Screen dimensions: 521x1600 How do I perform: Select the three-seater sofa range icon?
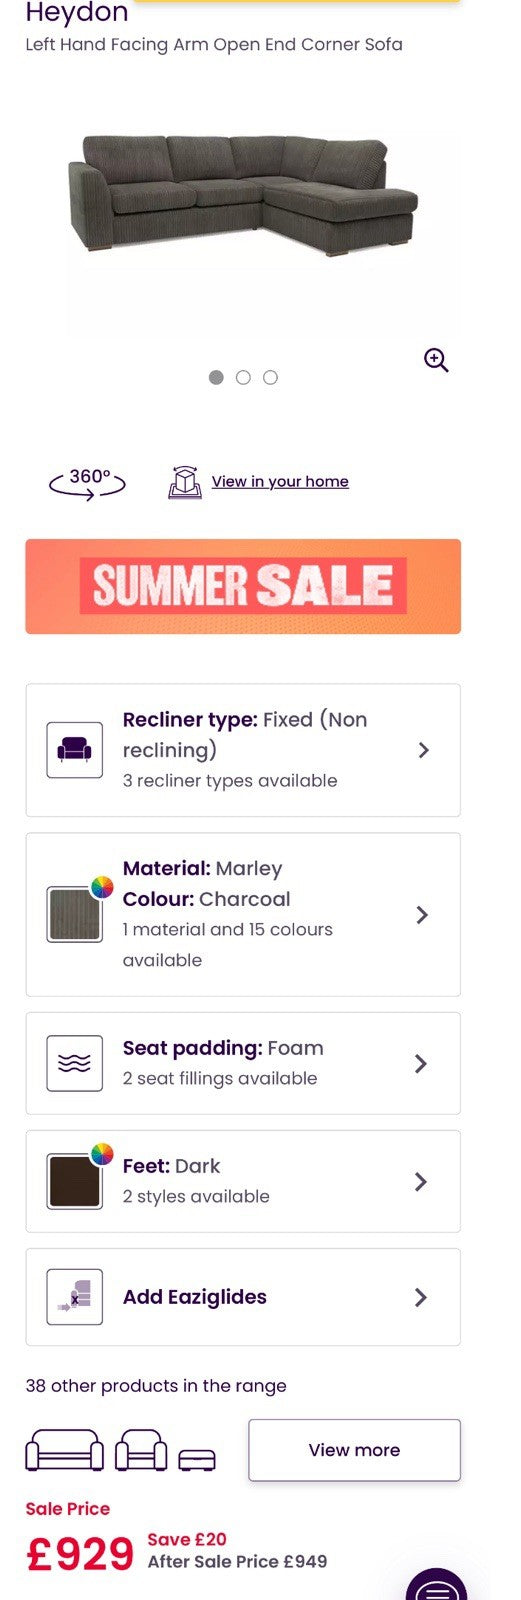(64, 1450)
